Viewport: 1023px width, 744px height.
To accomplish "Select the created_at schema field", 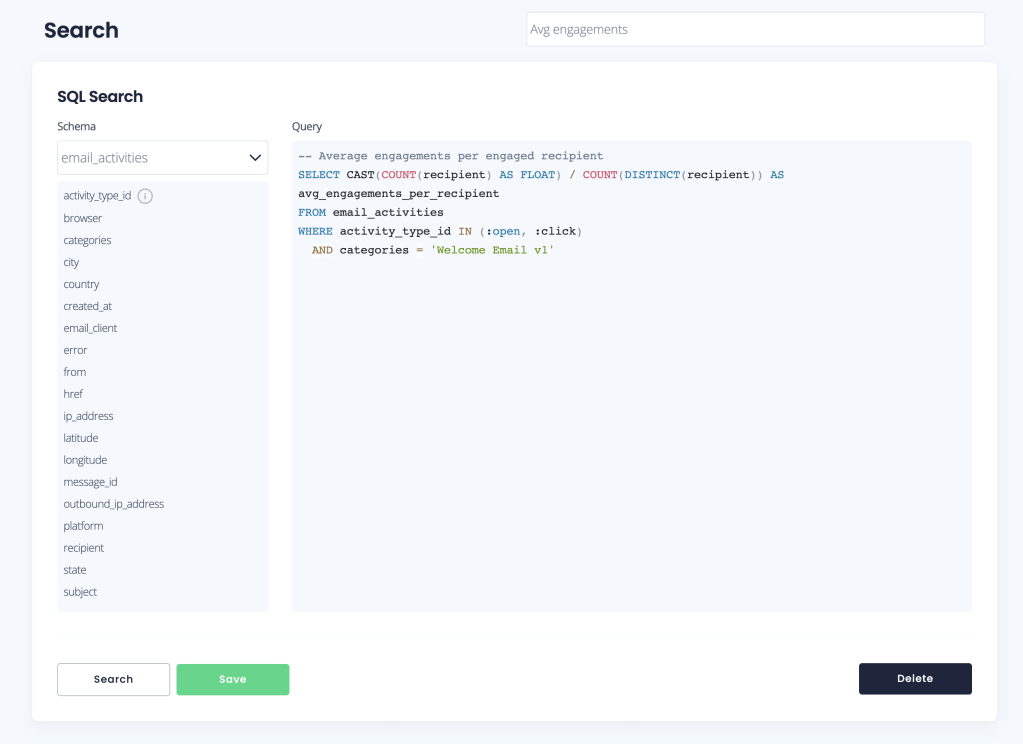I will point(87,306).
